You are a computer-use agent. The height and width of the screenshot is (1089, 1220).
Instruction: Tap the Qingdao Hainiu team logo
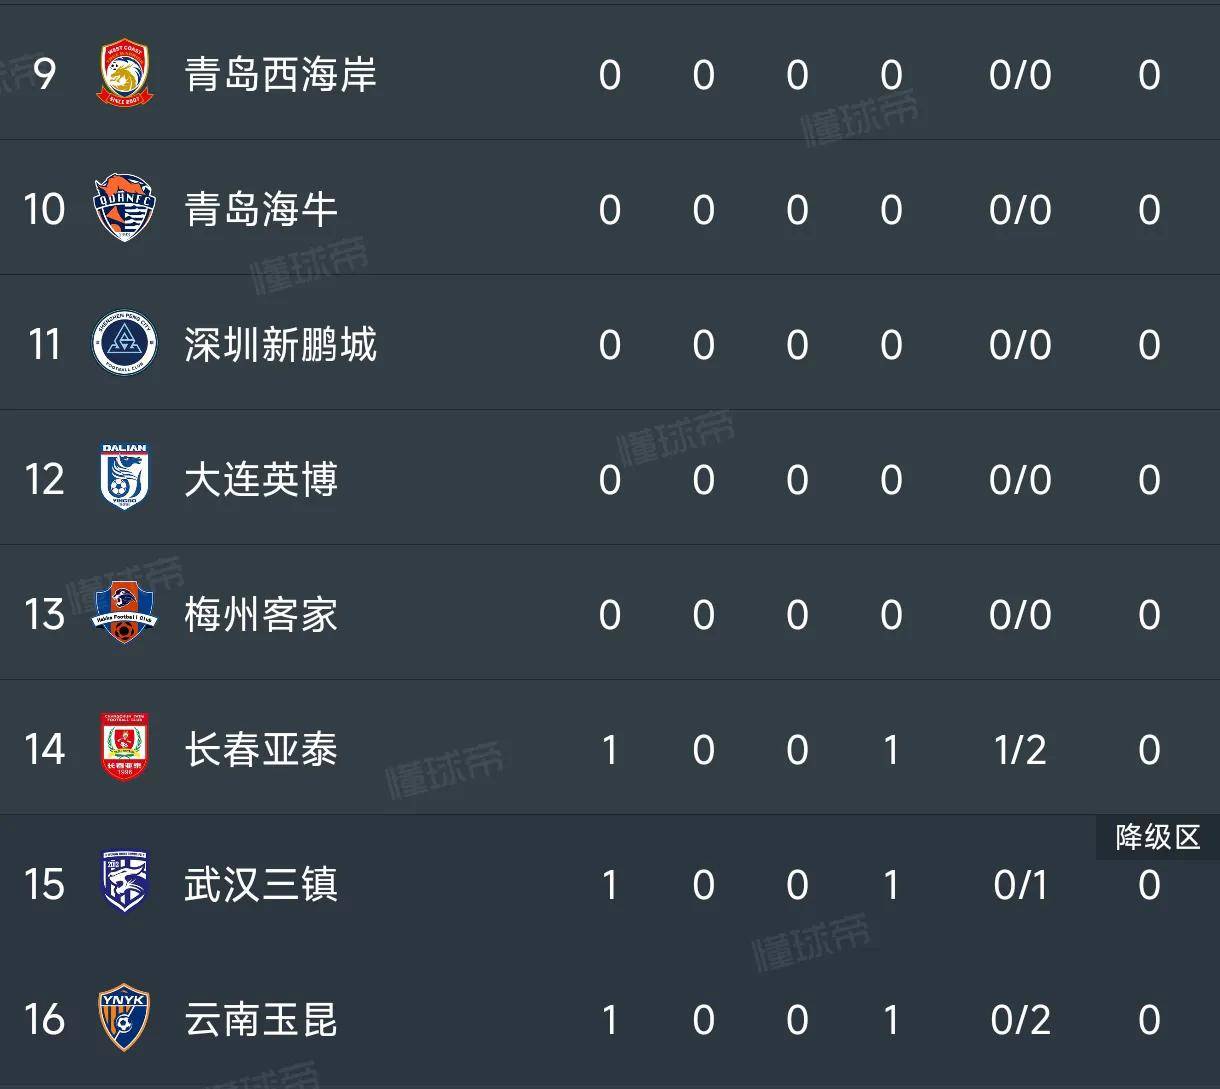pos(125,209)
